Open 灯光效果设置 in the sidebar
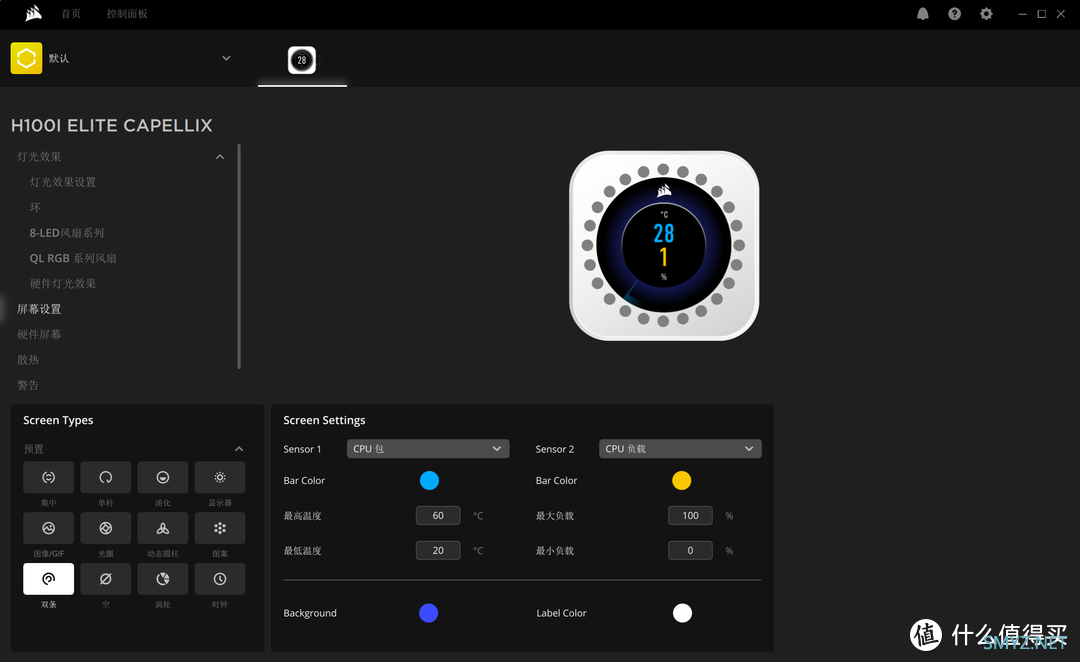Screen dimensions: 1080x662 (x=63, y=182)
